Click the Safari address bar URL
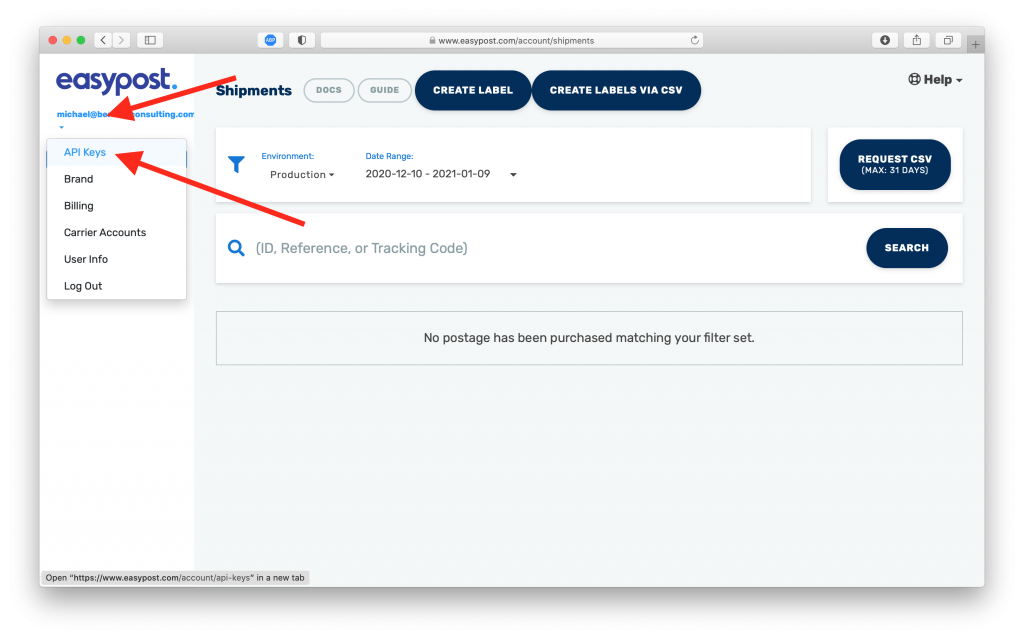 (x=512, y=41)
